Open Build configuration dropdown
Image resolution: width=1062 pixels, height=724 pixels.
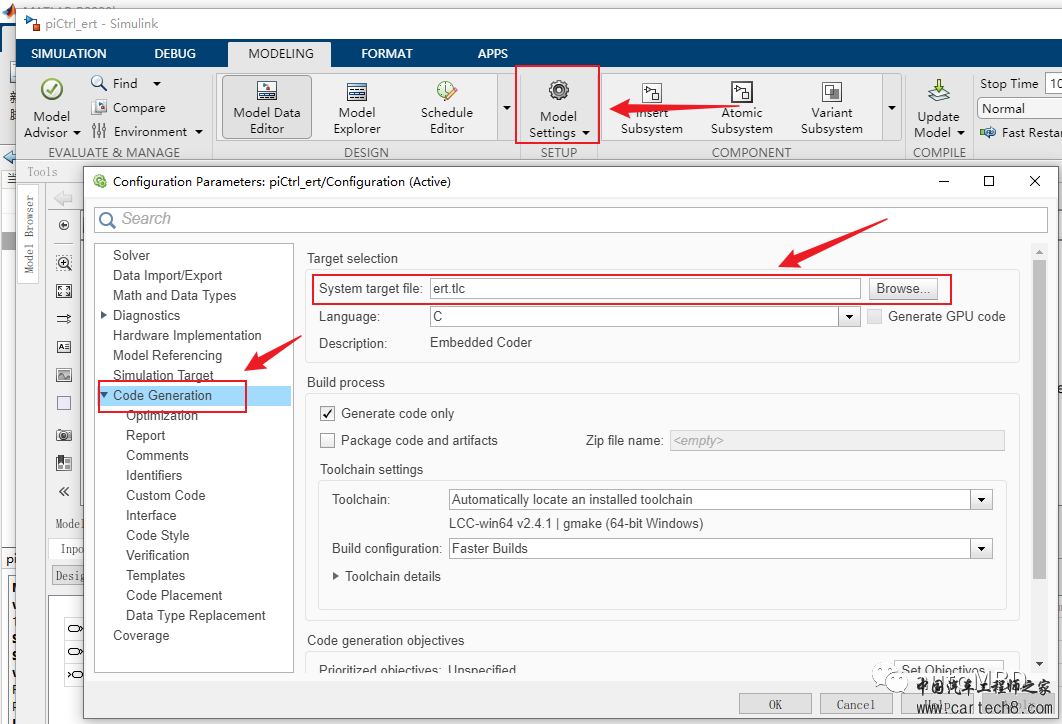(x=981, y=549)
